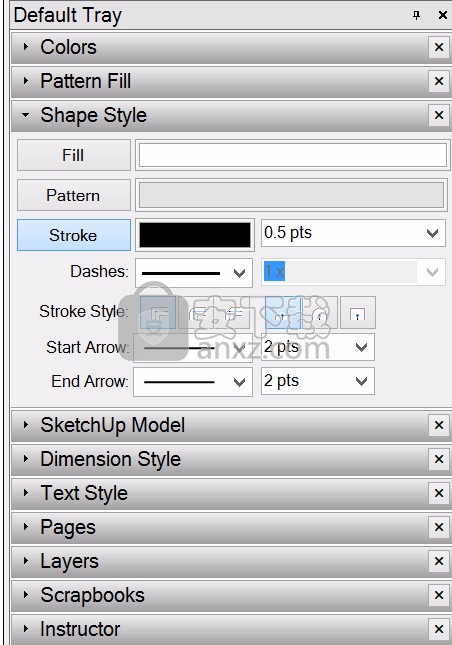Image resolution: width=452 pixels, height=645 pixels.
Task: Pin the Default Tray with pushpin icon
Action: pyautogui.click(x=417, y=15)
